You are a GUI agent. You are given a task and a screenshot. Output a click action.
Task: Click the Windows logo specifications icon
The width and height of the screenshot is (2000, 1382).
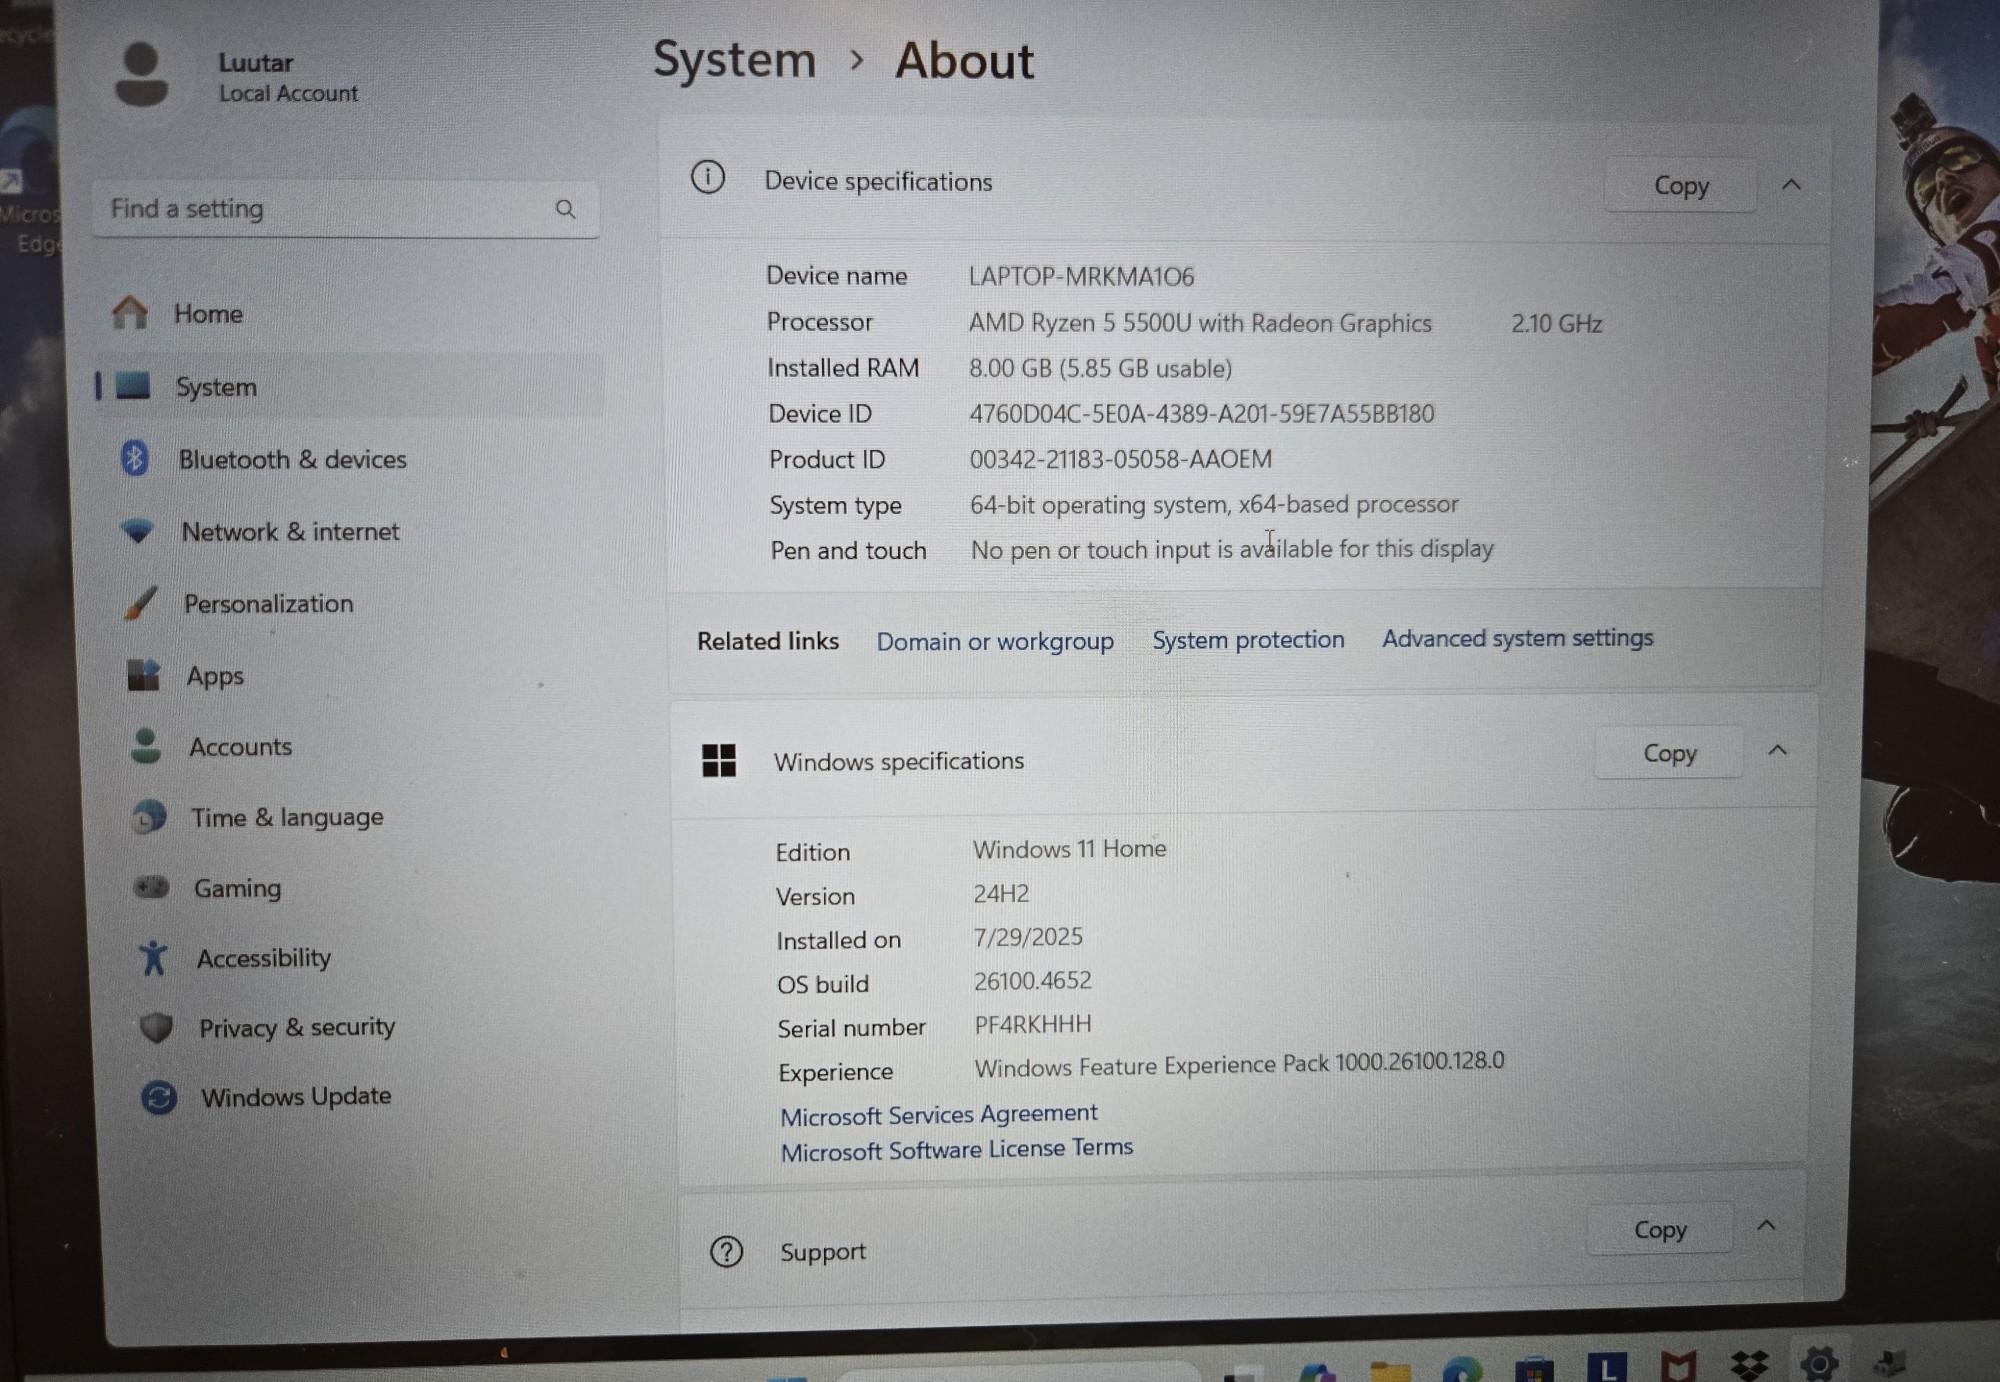pos(719,760)
